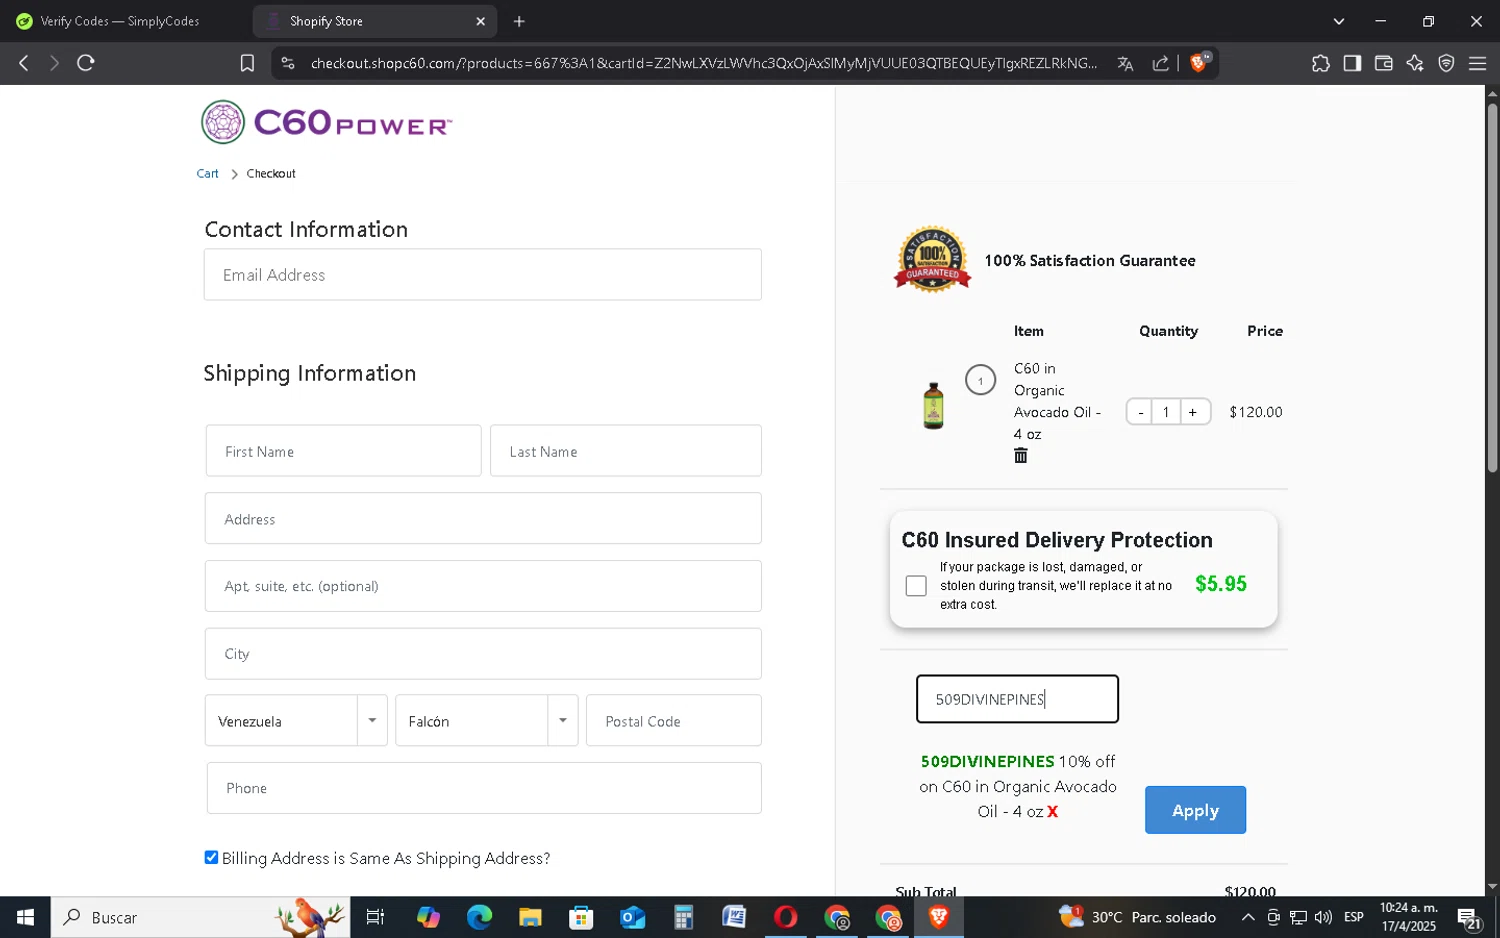The image size is (1500, 938).
Task: View site information icon in address bar
Action: (x=288, y=63)
